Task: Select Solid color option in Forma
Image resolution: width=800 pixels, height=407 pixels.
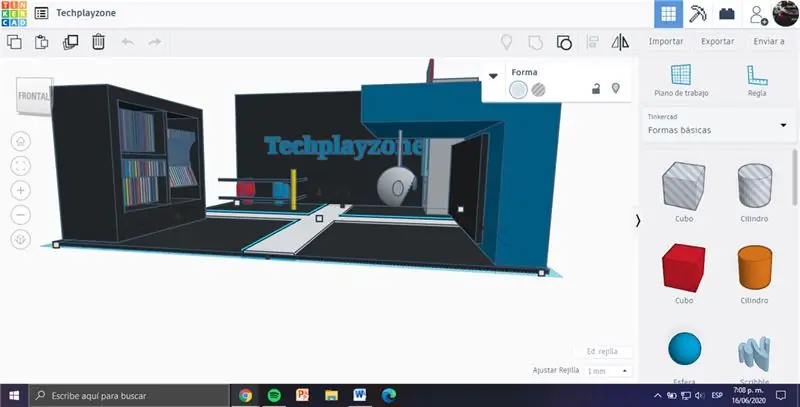Action: [518, 90]
